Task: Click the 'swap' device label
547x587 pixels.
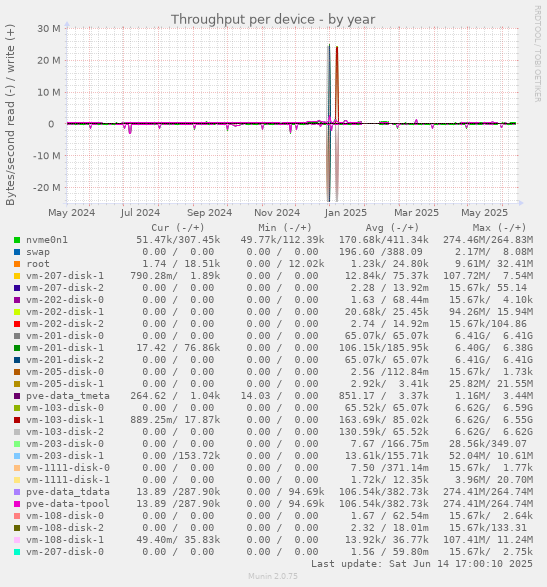Action: pyautogui.click(x=38, y=252)
